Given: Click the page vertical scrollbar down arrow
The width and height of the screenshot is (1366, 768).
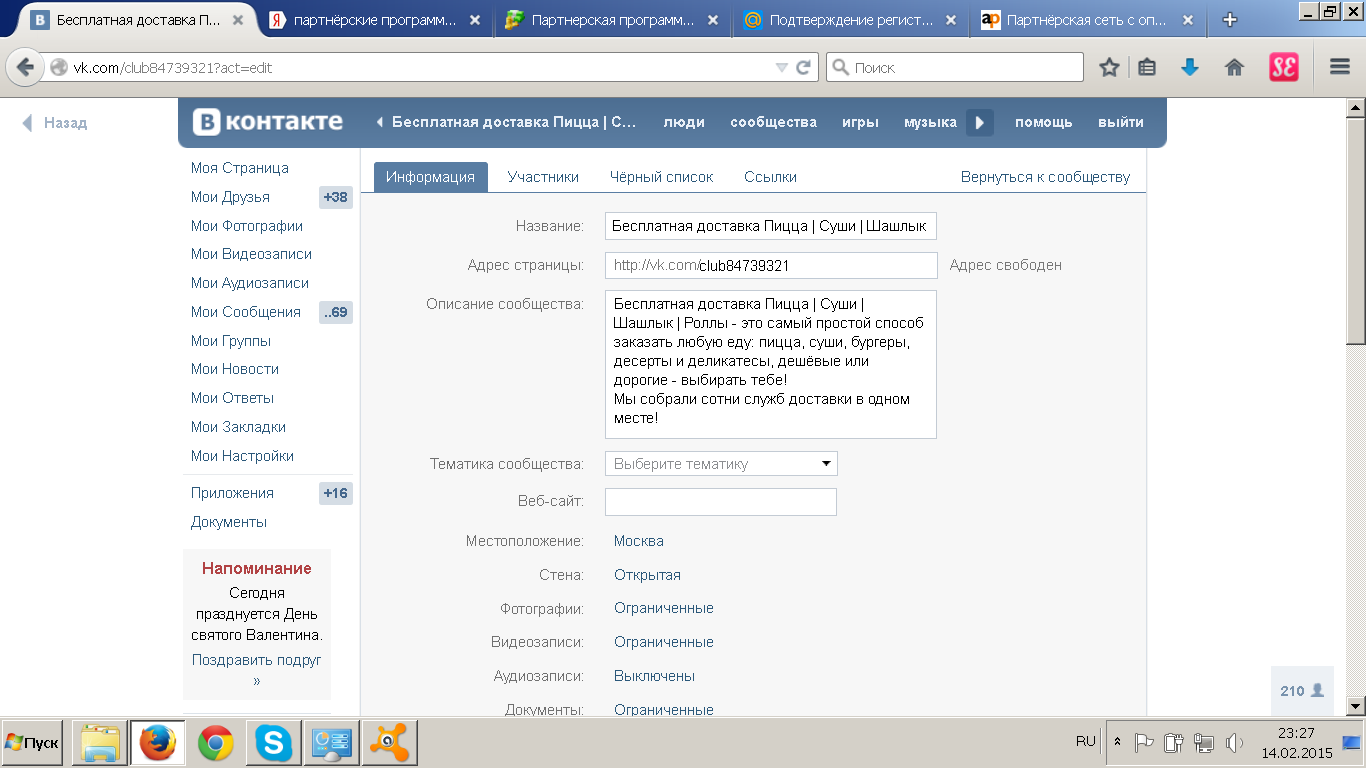Looking at the screenshot, I should pyautogui.click(x=1356, y=707).
